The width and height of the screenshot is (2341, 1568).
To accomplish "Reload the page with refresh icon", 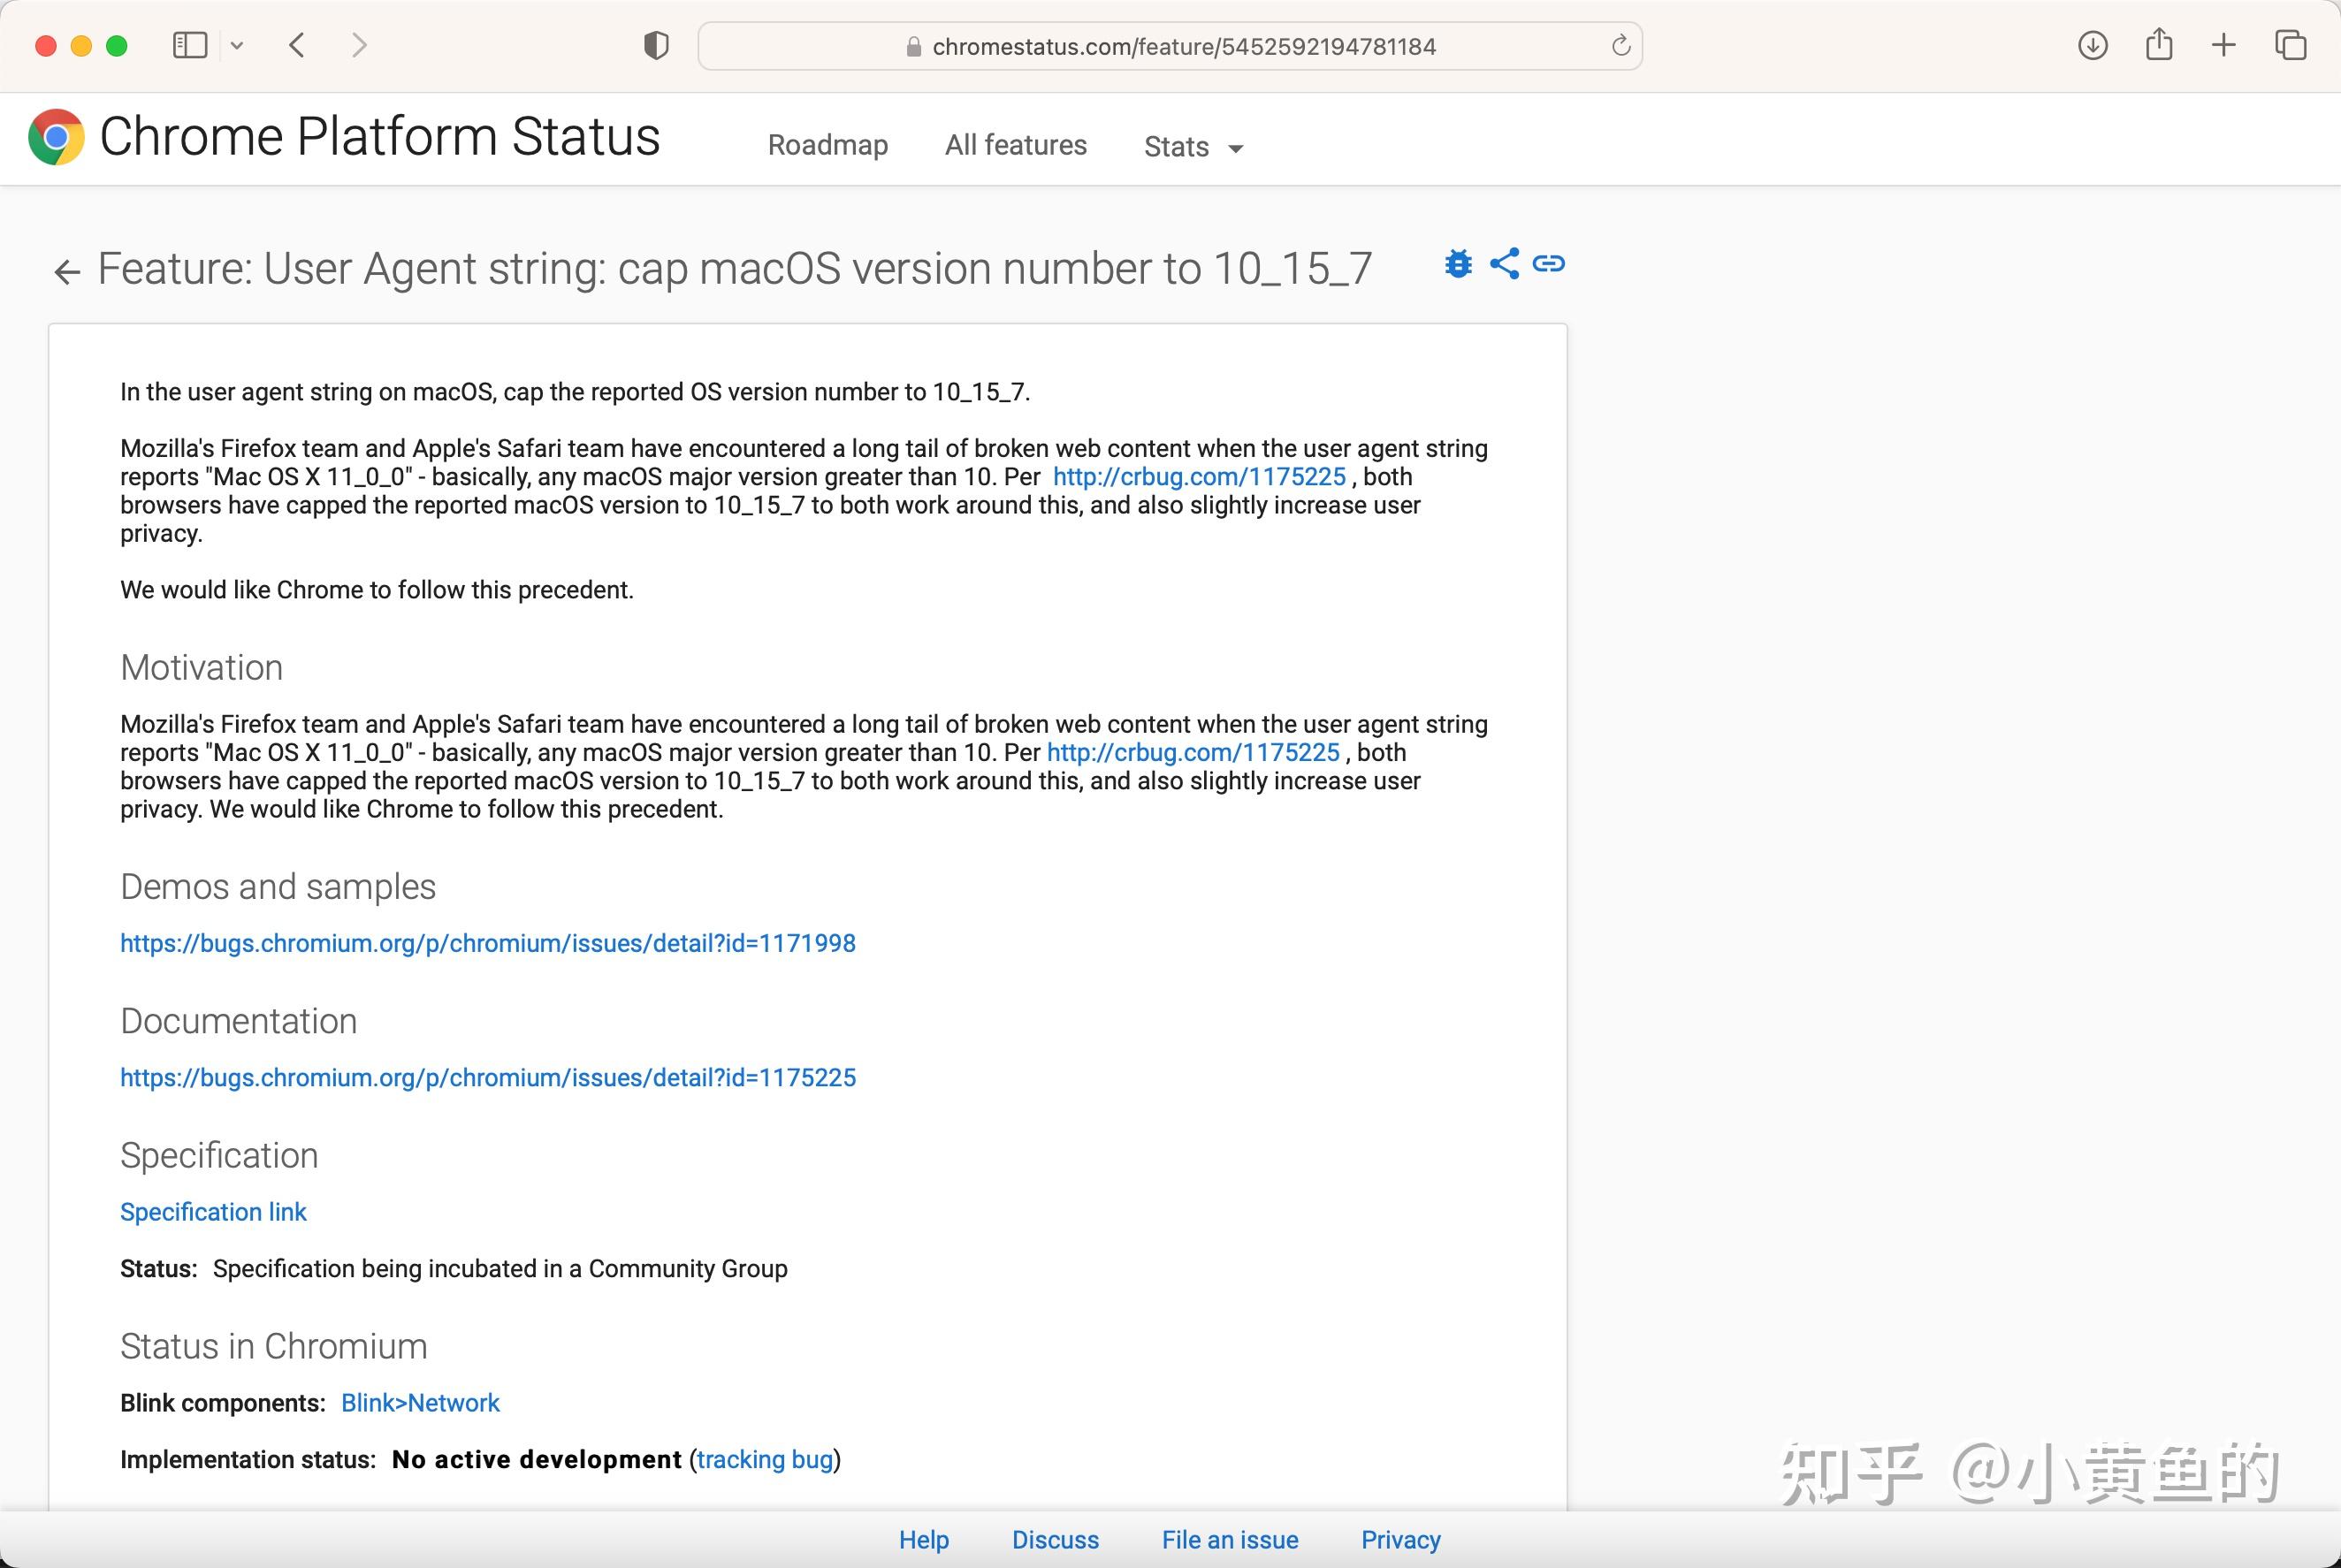I will tap(1621, 46).
